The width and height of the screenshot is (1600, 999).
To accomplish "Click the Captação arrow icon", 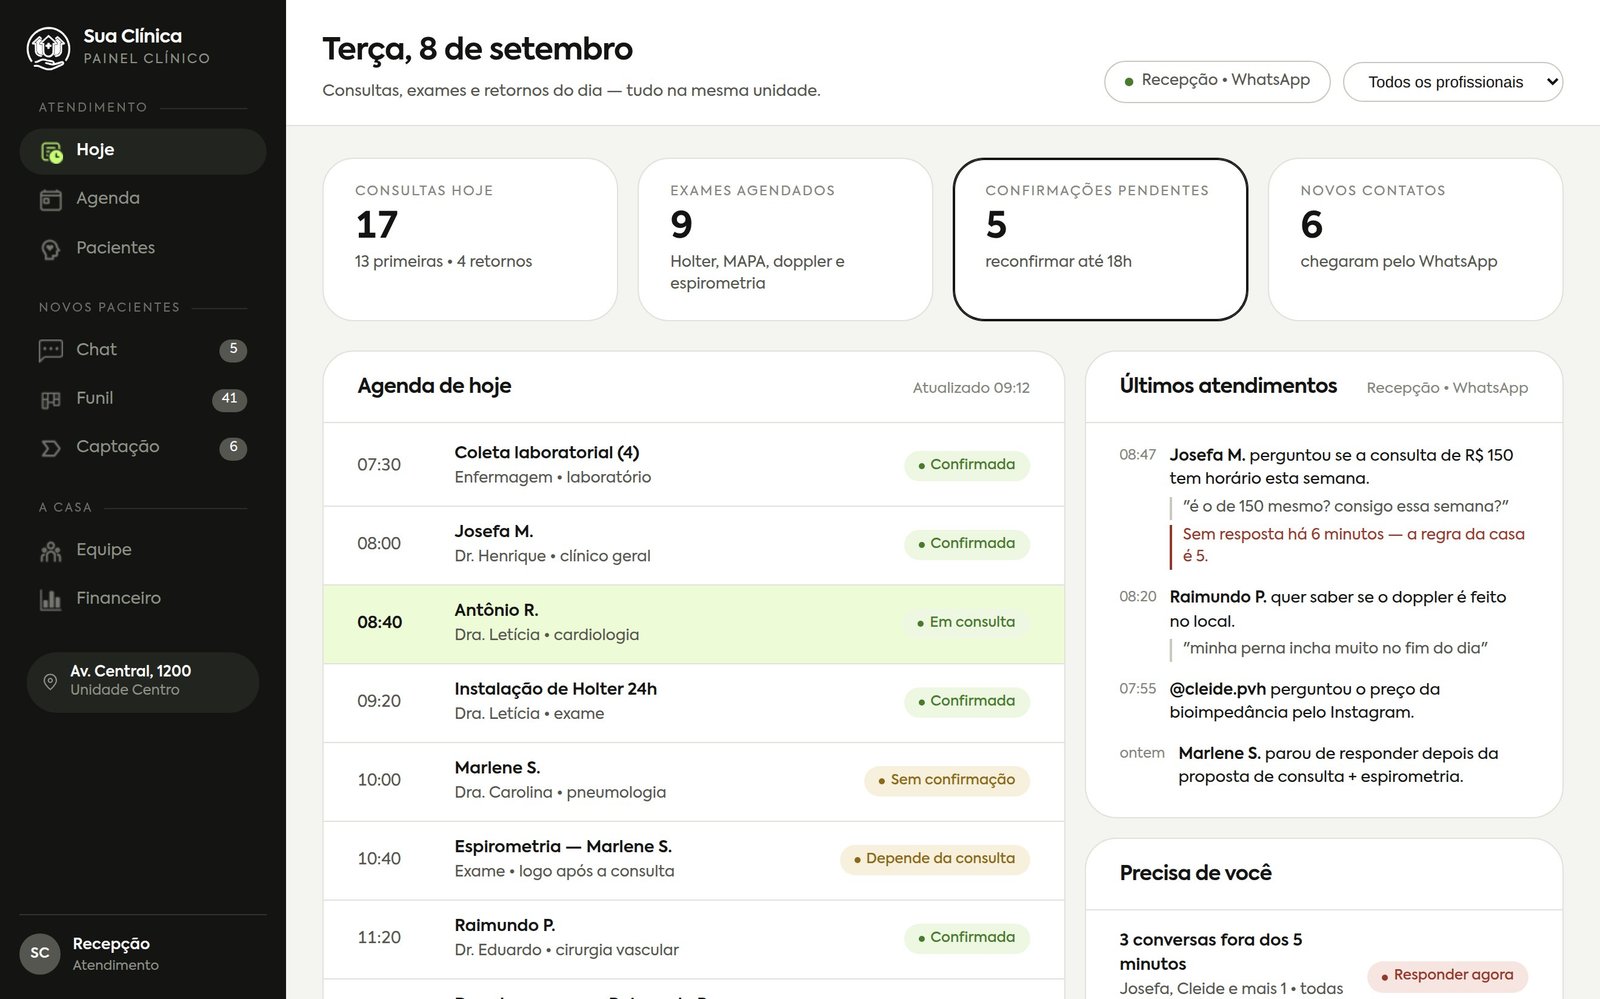I will click(51, 448).
